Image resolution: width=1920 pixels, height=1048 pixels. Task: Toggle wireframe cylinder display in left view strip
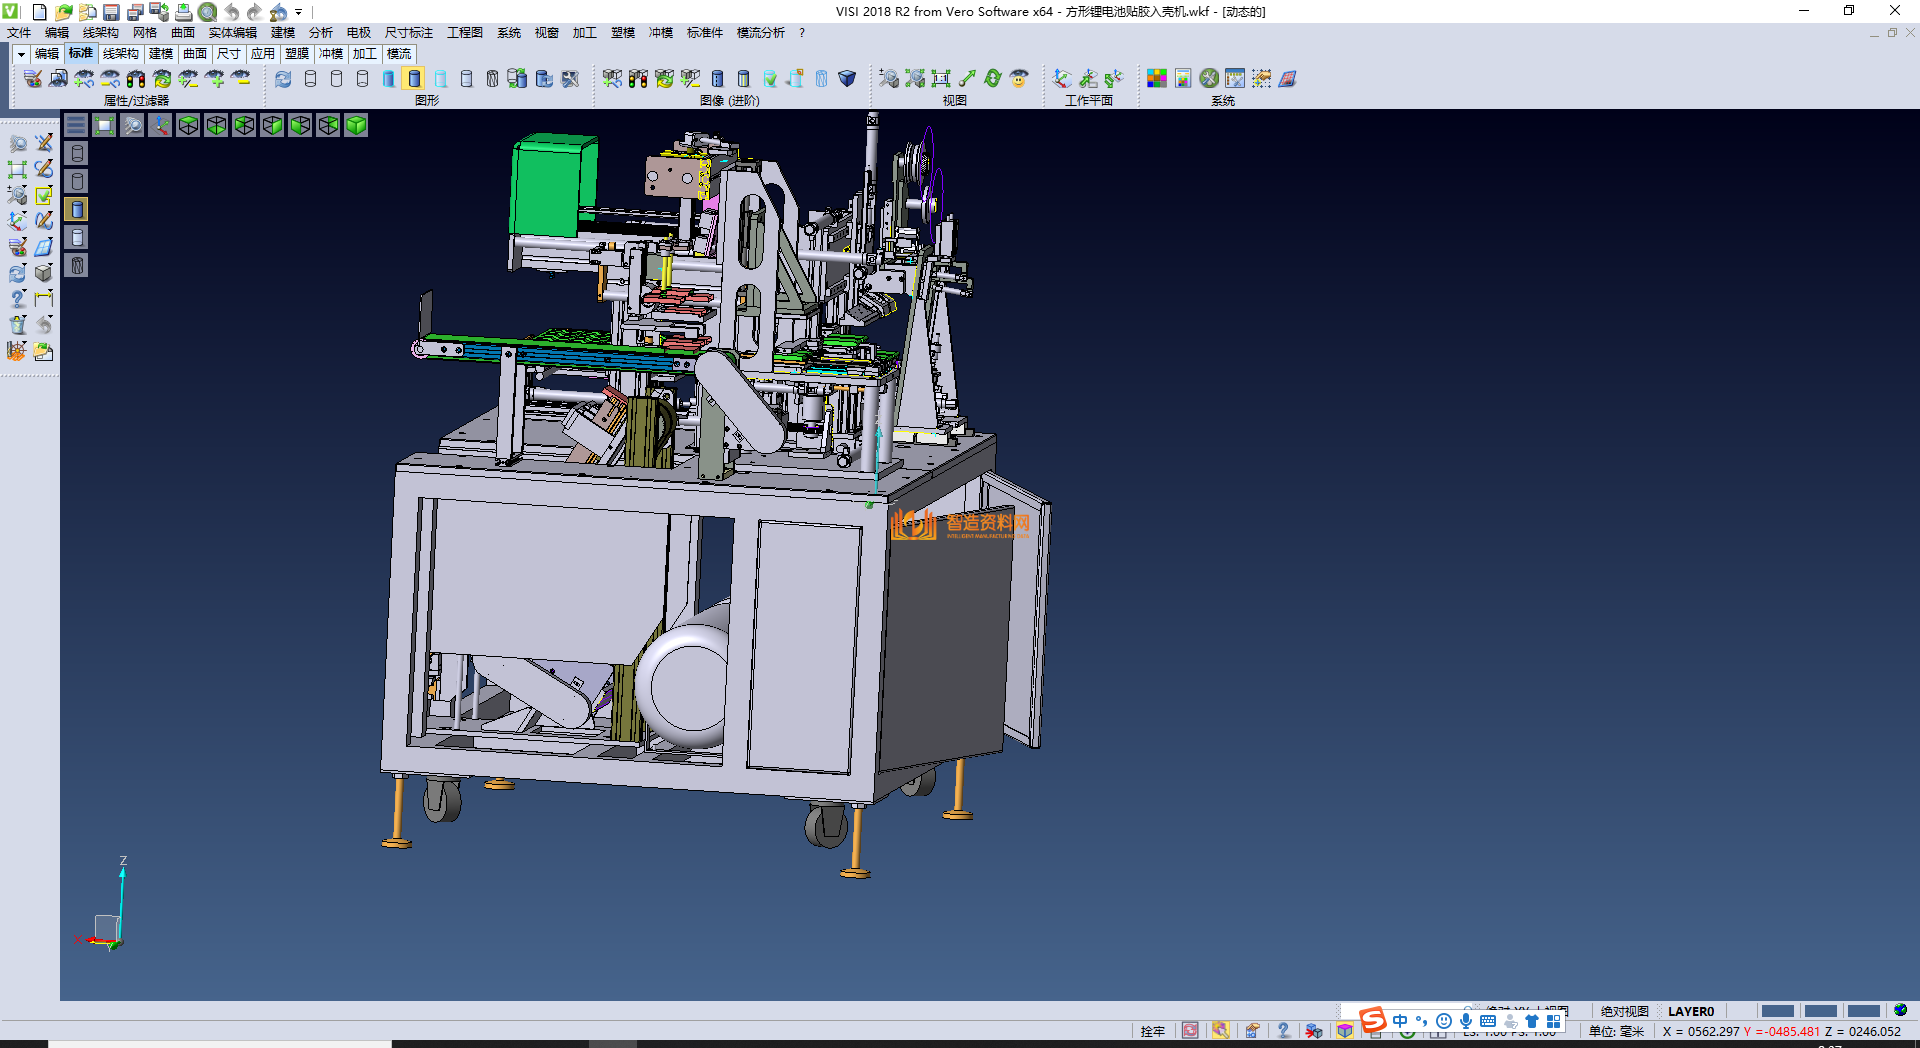pos(77,153)
